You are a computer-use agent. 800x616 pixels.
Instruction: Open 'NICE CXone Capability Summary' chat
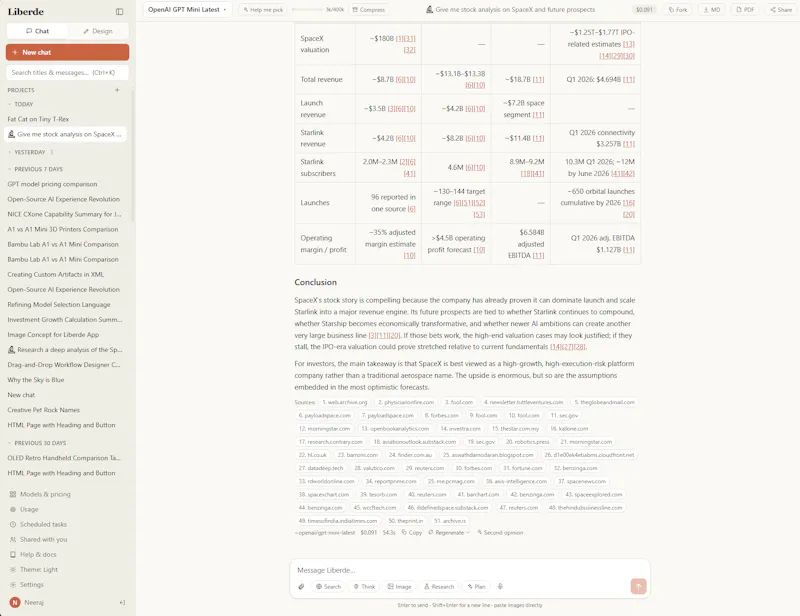tap(64, 214)
